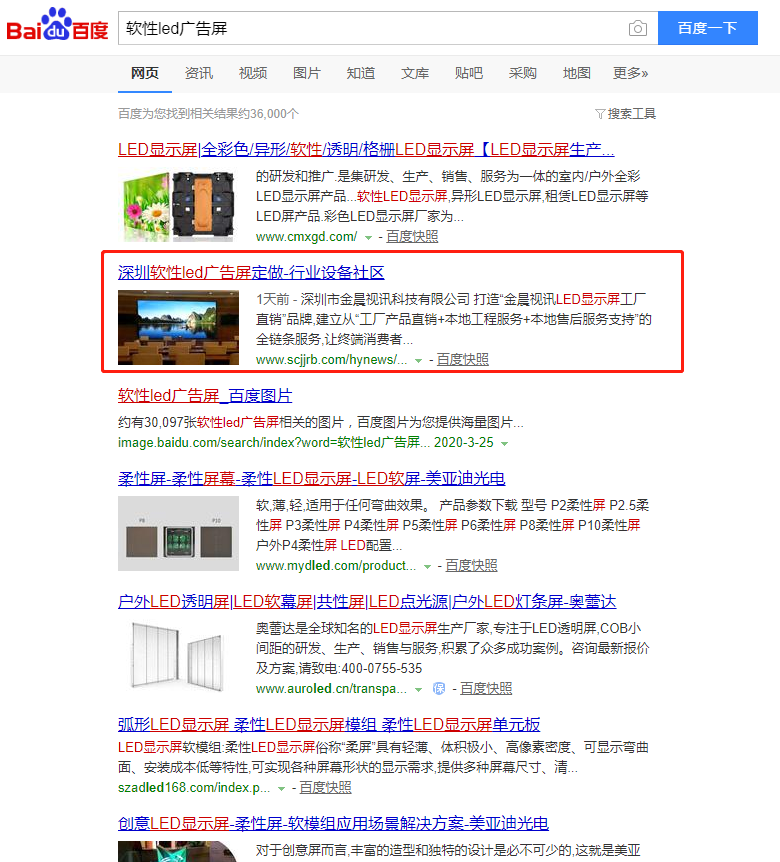
Task: Open 百度快照 for the scjjrb.com result
Action: pyautogui.click(x=463, y=360)
